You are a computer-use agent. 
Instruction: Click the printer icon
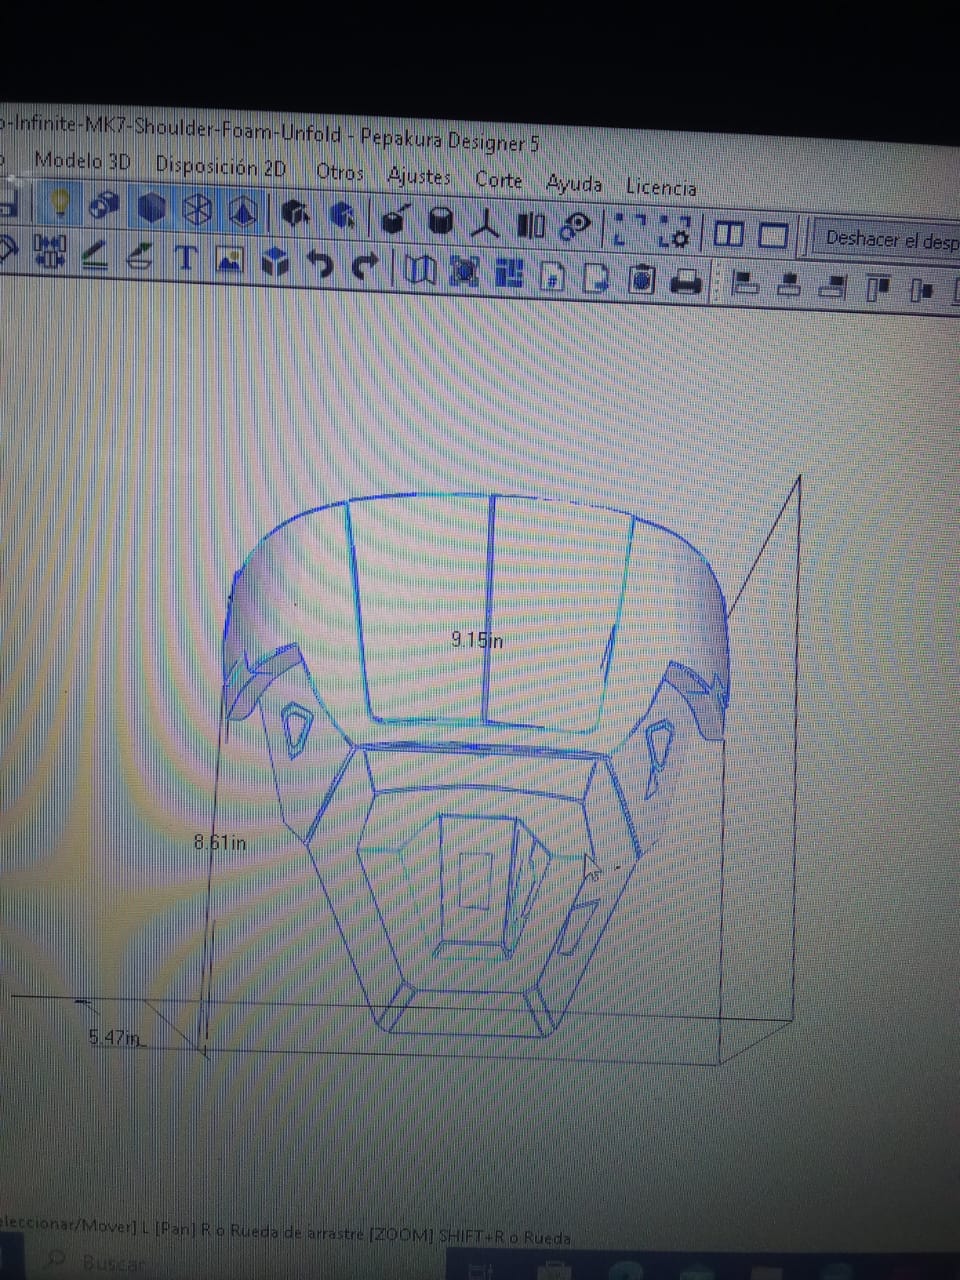point(686,281)
